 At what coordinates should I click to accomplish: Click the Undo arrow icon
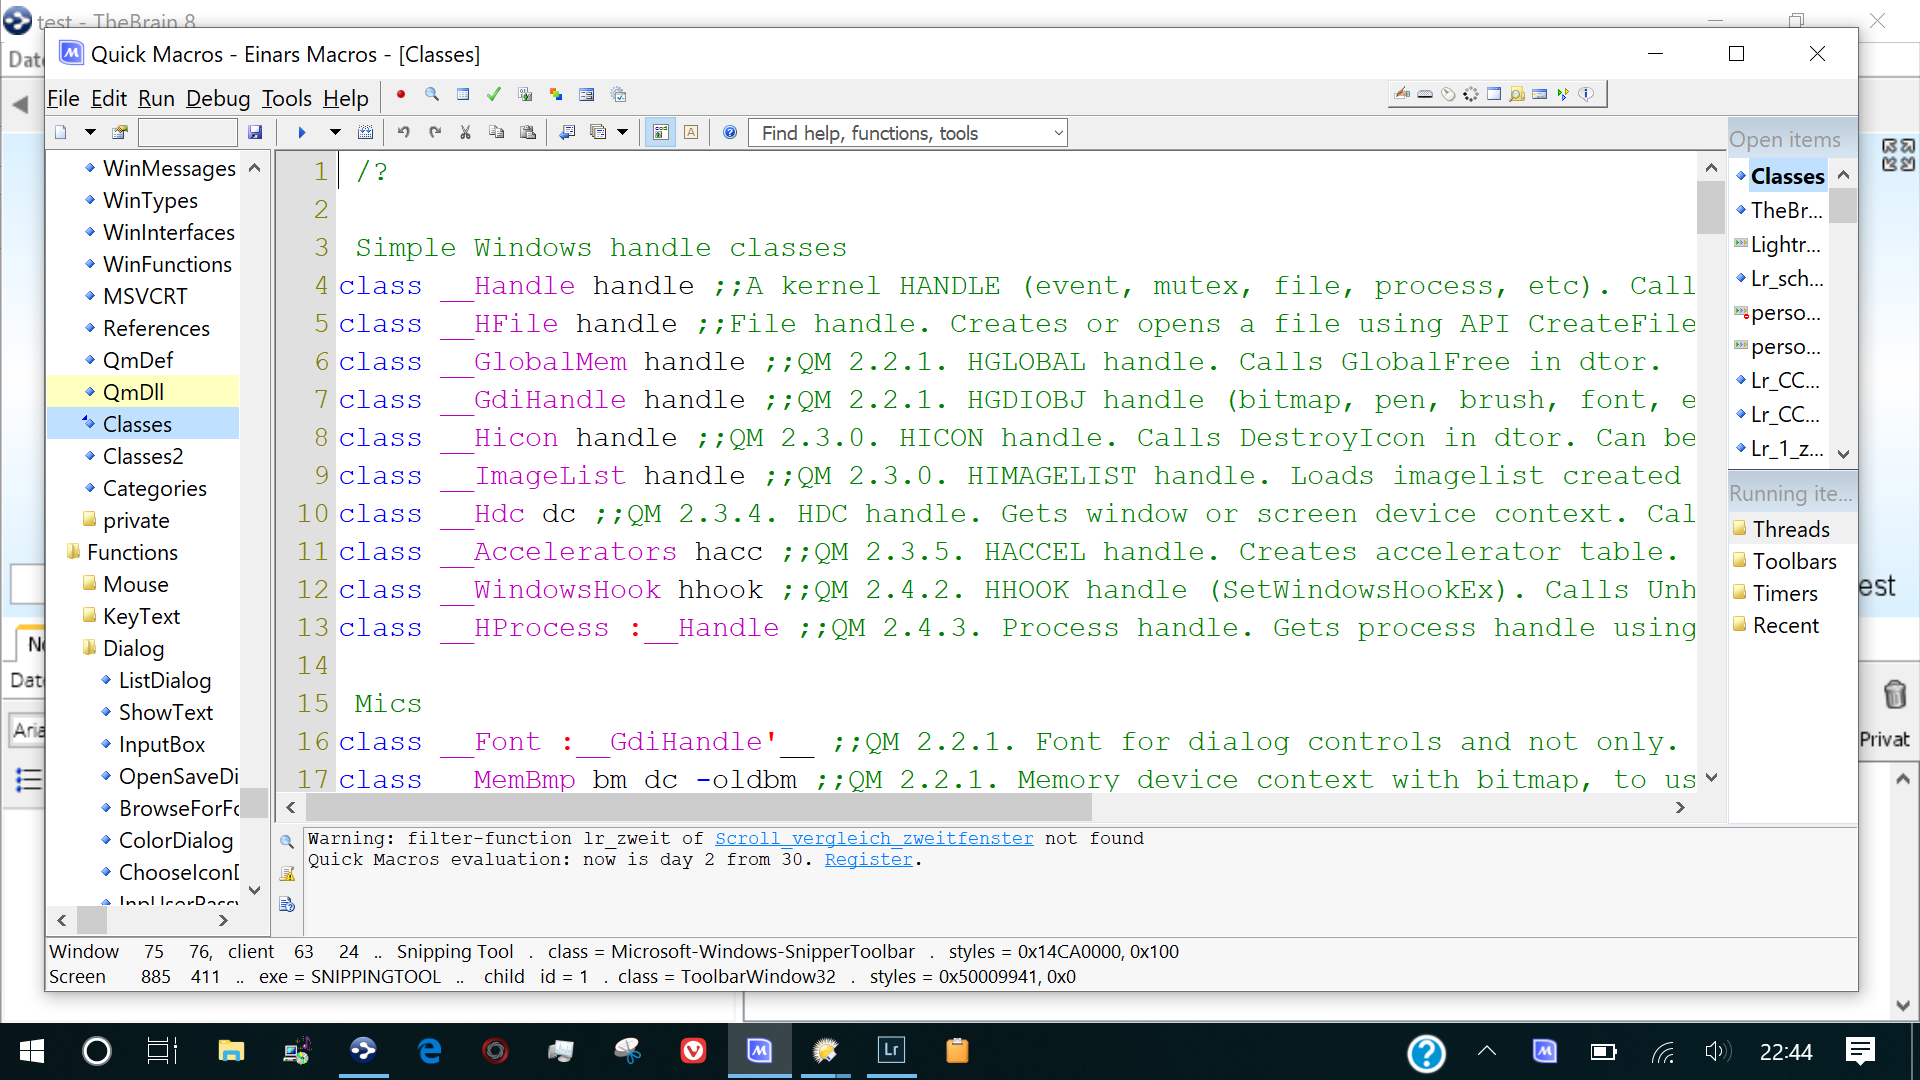coord(403,133)
